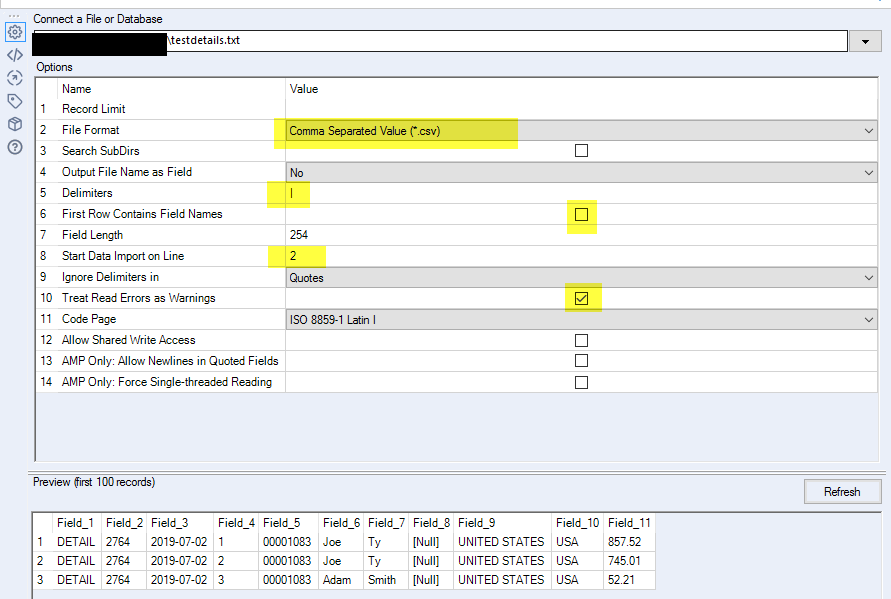Open the Annotation tag icon
The image size is (891, 599).
(15, 101)
